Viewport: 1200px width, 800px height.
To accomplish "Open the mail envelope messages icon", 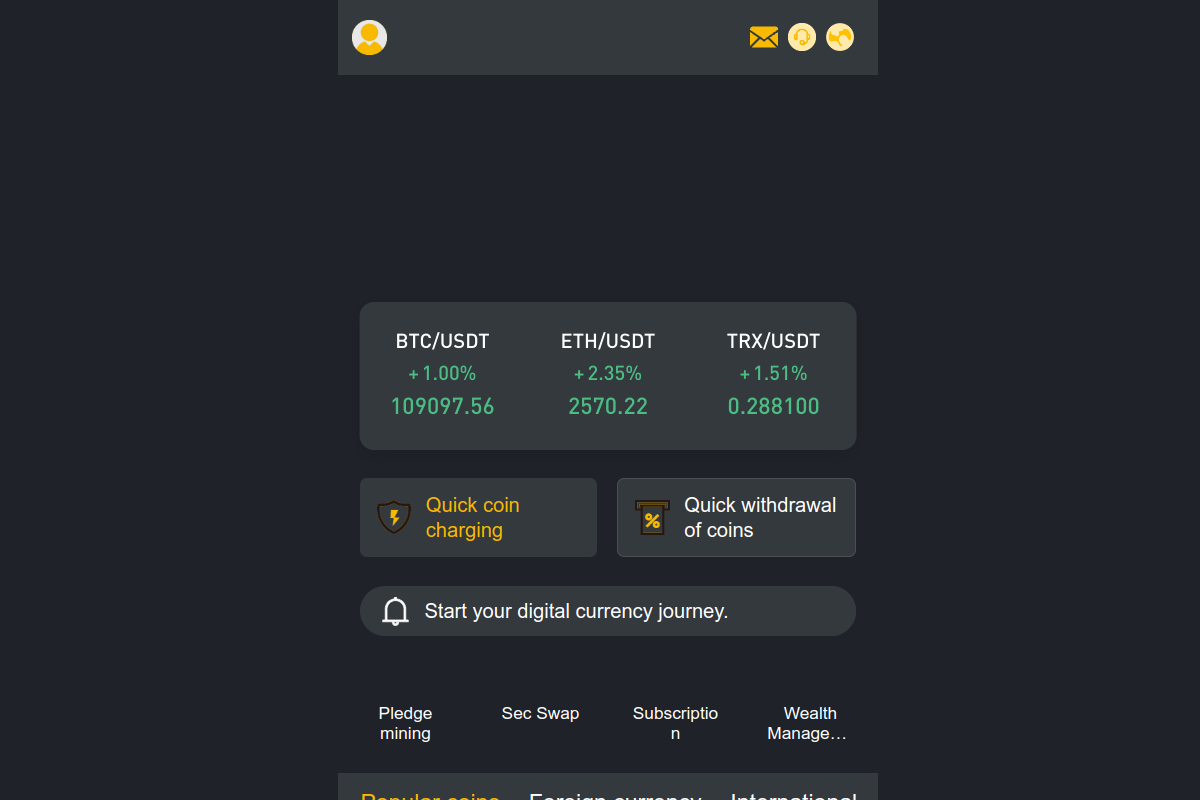I will pyautogui.click(x=764, y=37).
